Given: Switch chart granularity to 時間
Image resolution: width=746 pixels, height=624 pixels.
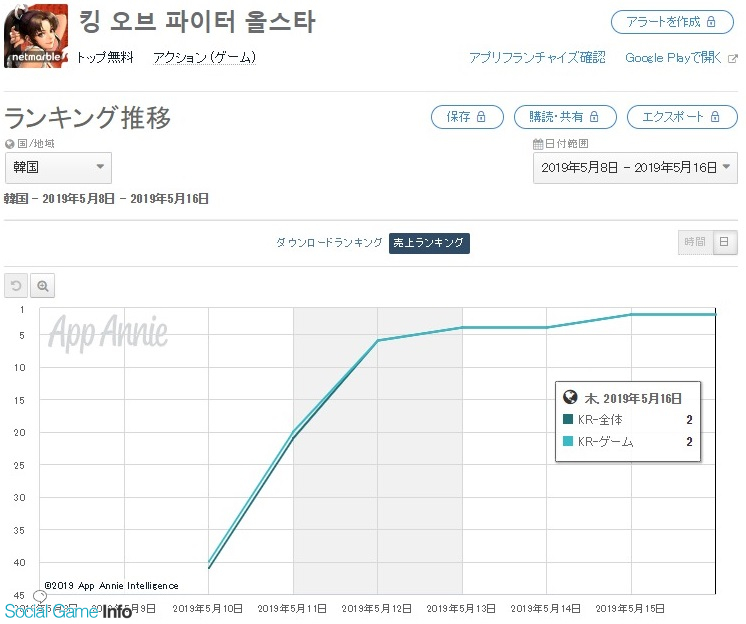Looking at the screenshot, I should click(695, 242).
